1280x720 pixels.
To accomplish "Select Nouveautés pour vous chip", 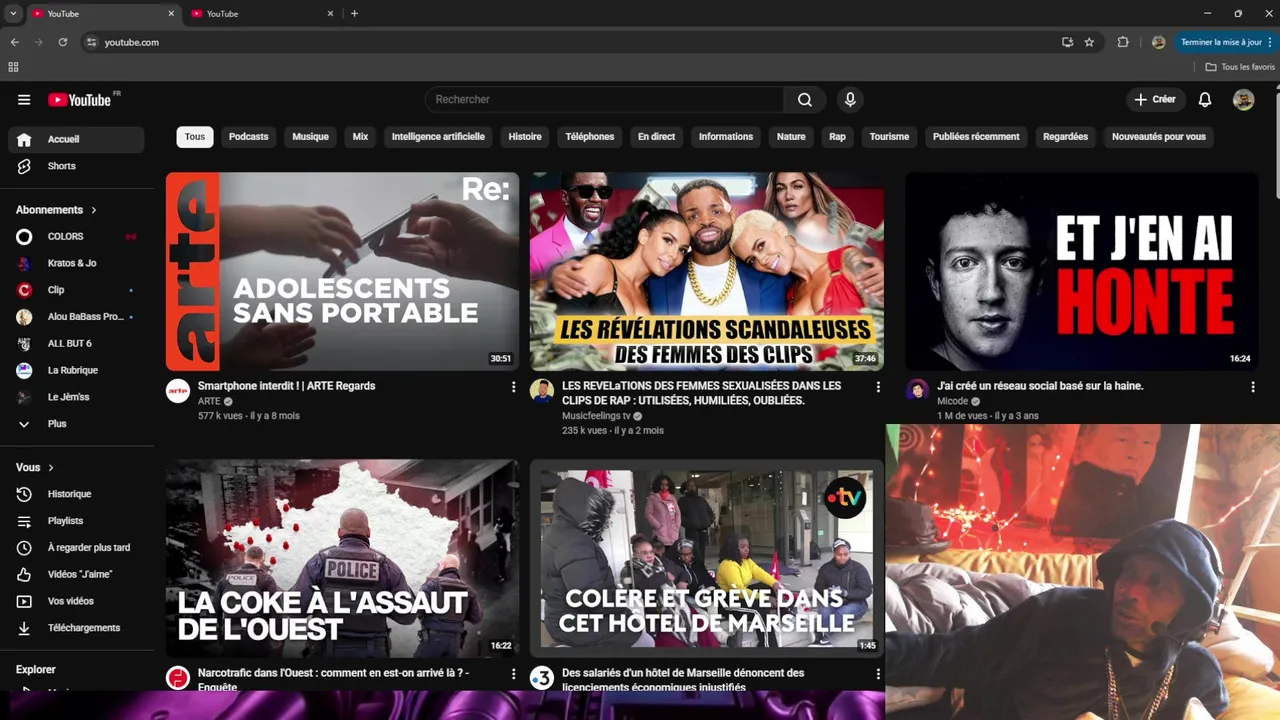I will (1159, 137).
